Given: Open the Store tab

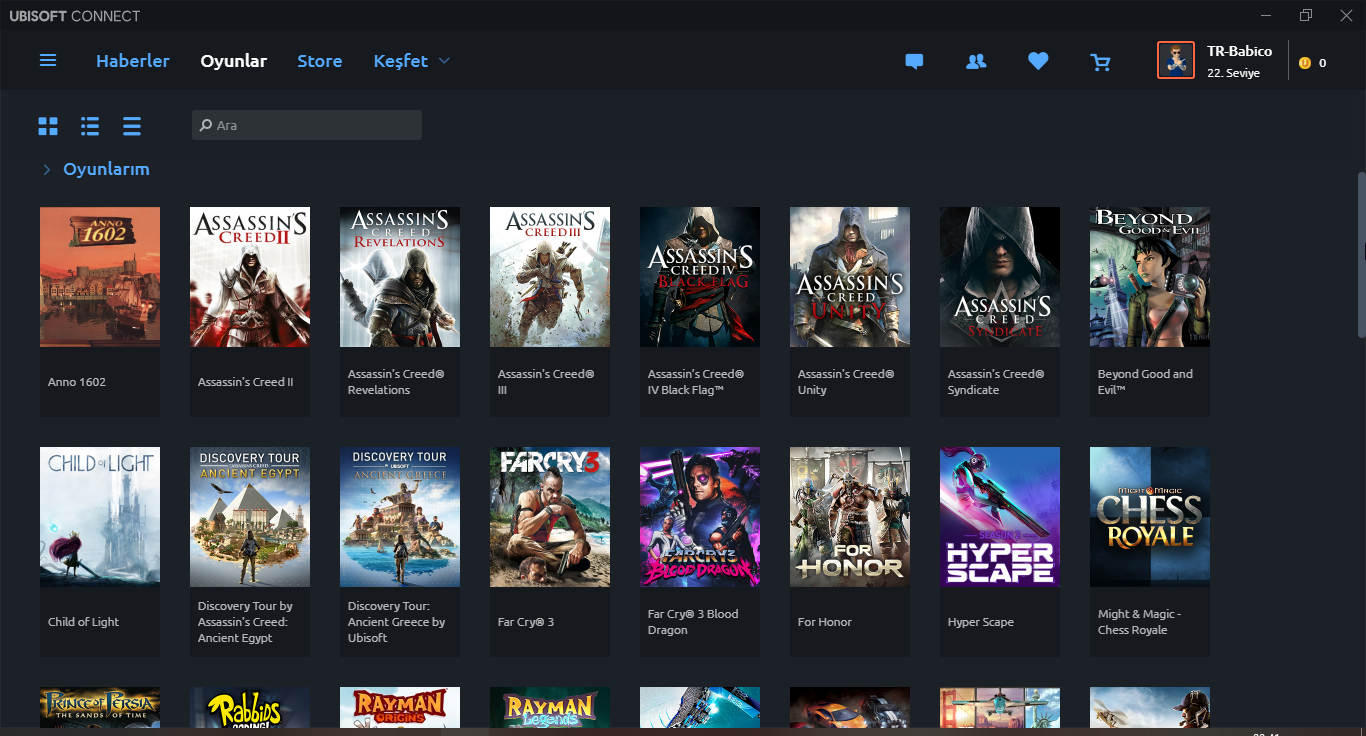Looking at the screenshot, I should (x=320, y=61).
